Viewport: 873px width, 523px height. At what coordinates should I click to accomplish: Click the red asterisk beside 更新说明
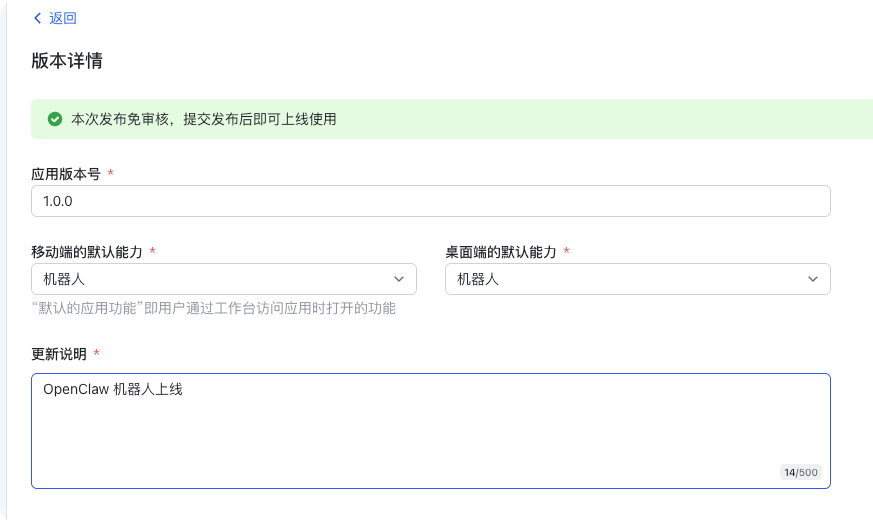click(97, 354)
